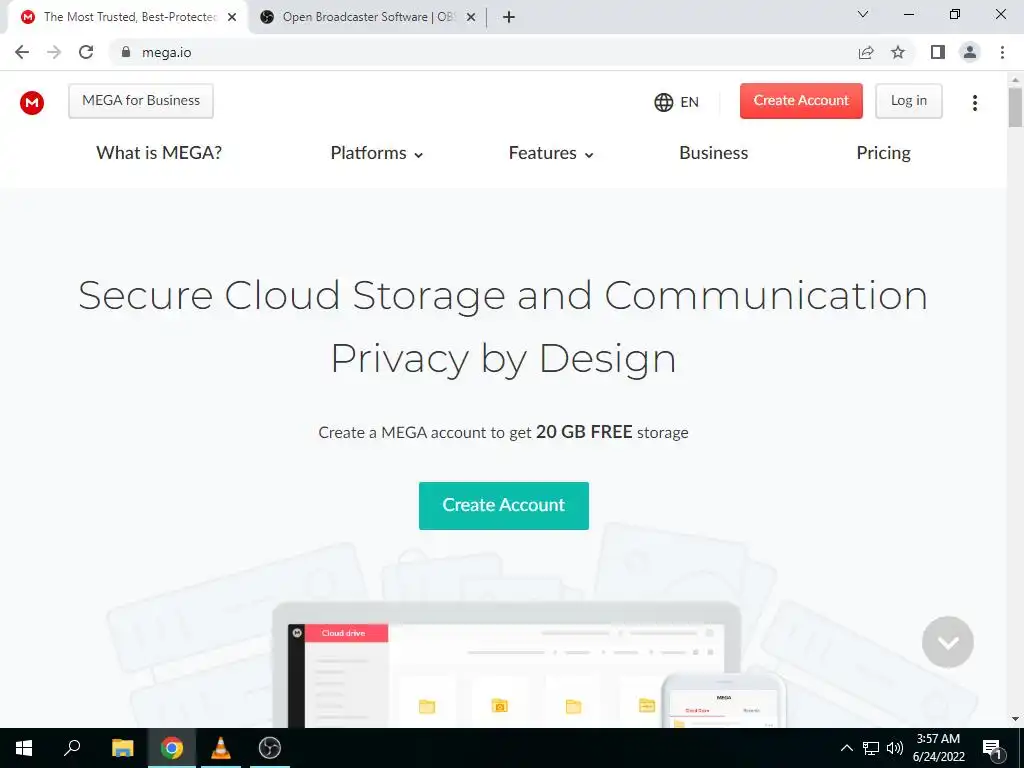The height and width of the screenshot is (768, 1024).
Task: Open the Business nav item
Action: coord(713,153)
